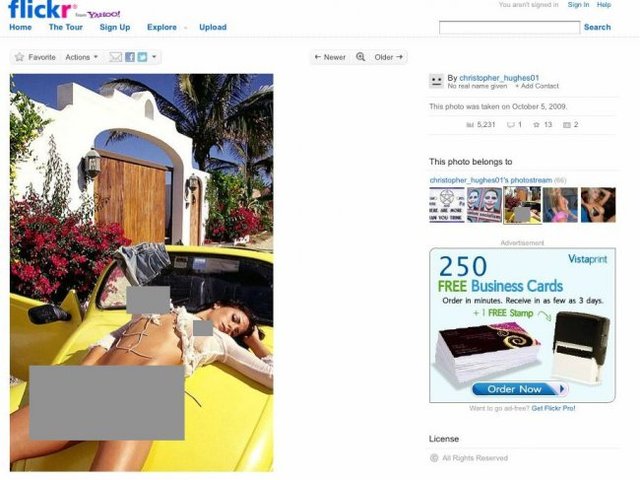The image size is (640, 480).
Task: Open The Tour page
Action: (66, 27)
